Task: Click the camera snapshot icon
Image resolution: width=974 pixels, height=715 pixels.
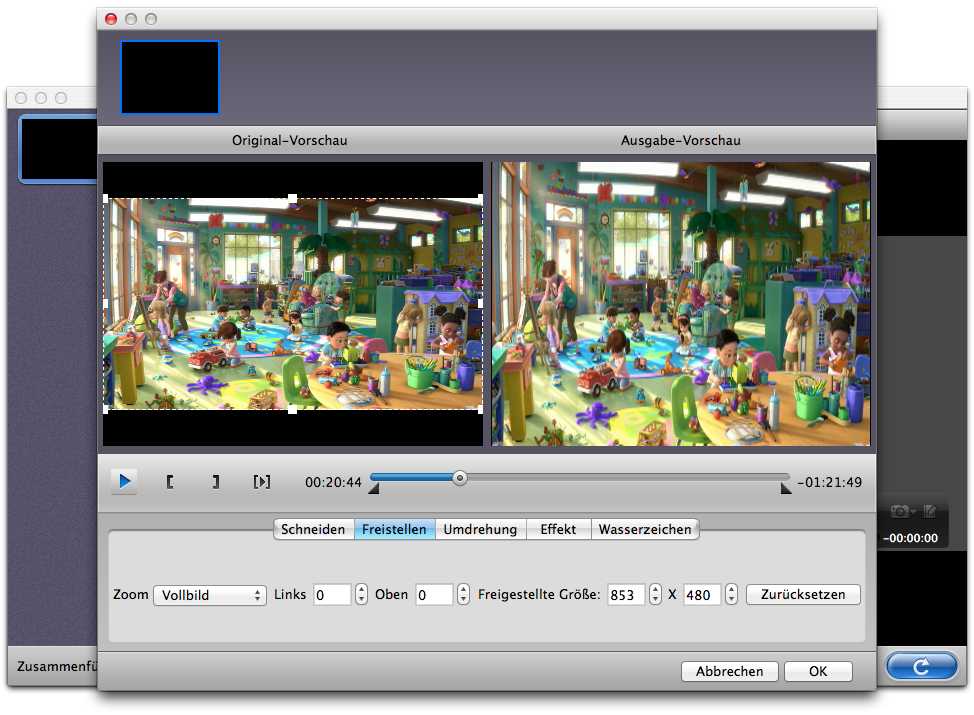Action: pos(901,511)
